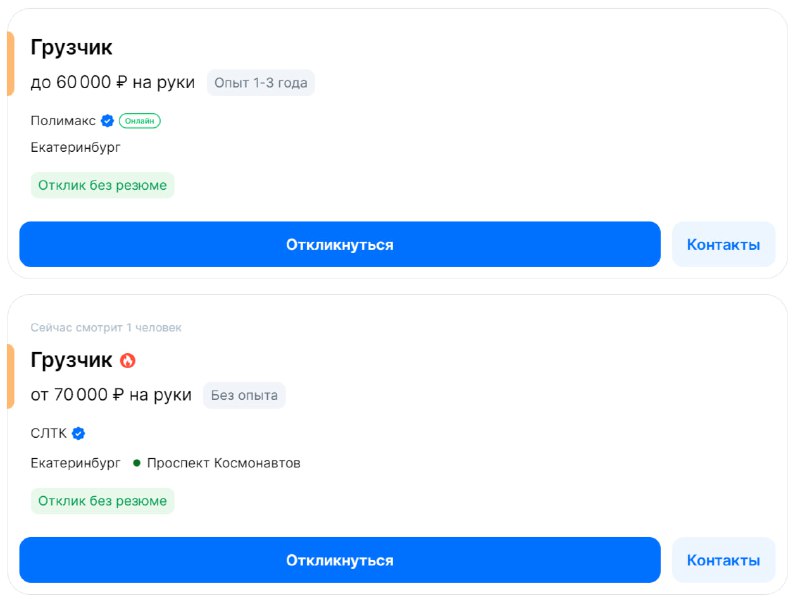Click Отклик без резюме label on second card
Screen dimensions: 800x603
[x=103, y=501]
